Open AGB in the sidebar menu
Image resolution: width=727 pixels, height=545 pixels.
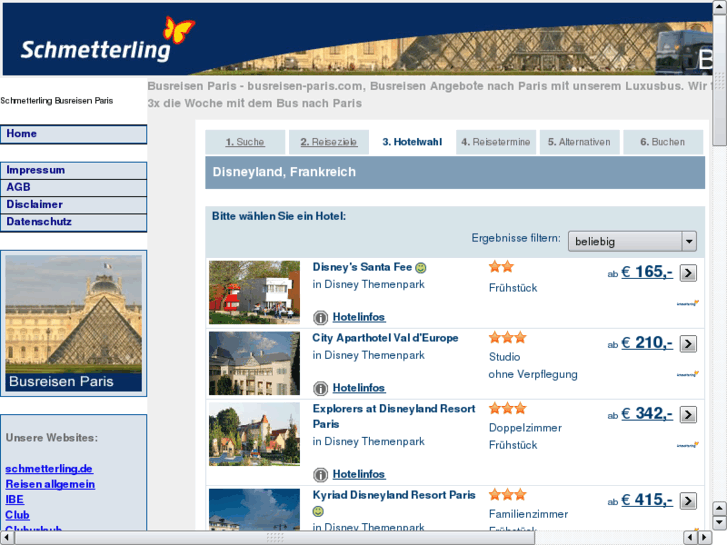pyautogui.click(x=73, y=187)
